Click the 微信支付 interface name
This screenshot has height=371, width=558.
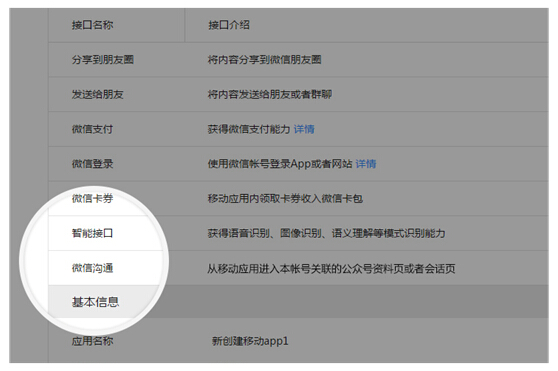[92, 129]
